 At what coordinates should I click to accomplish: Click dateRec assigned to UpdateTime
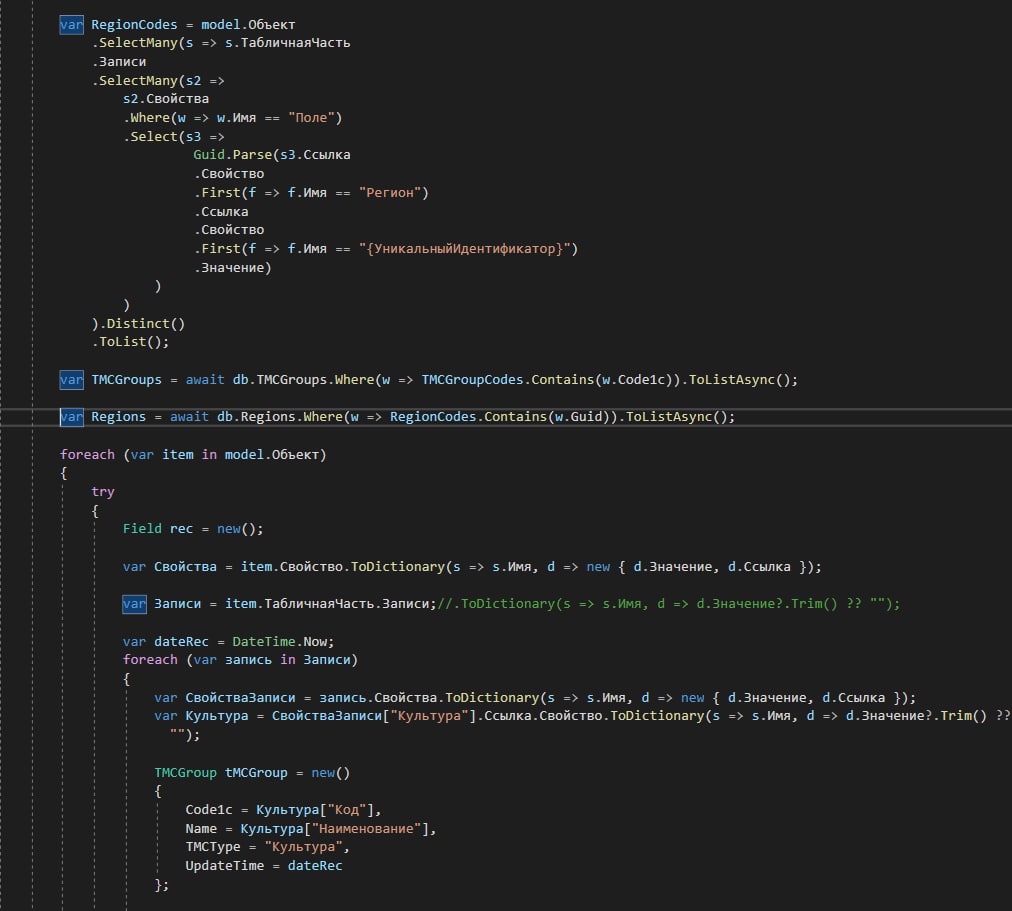pyautogui.click(x=315, y=866)
